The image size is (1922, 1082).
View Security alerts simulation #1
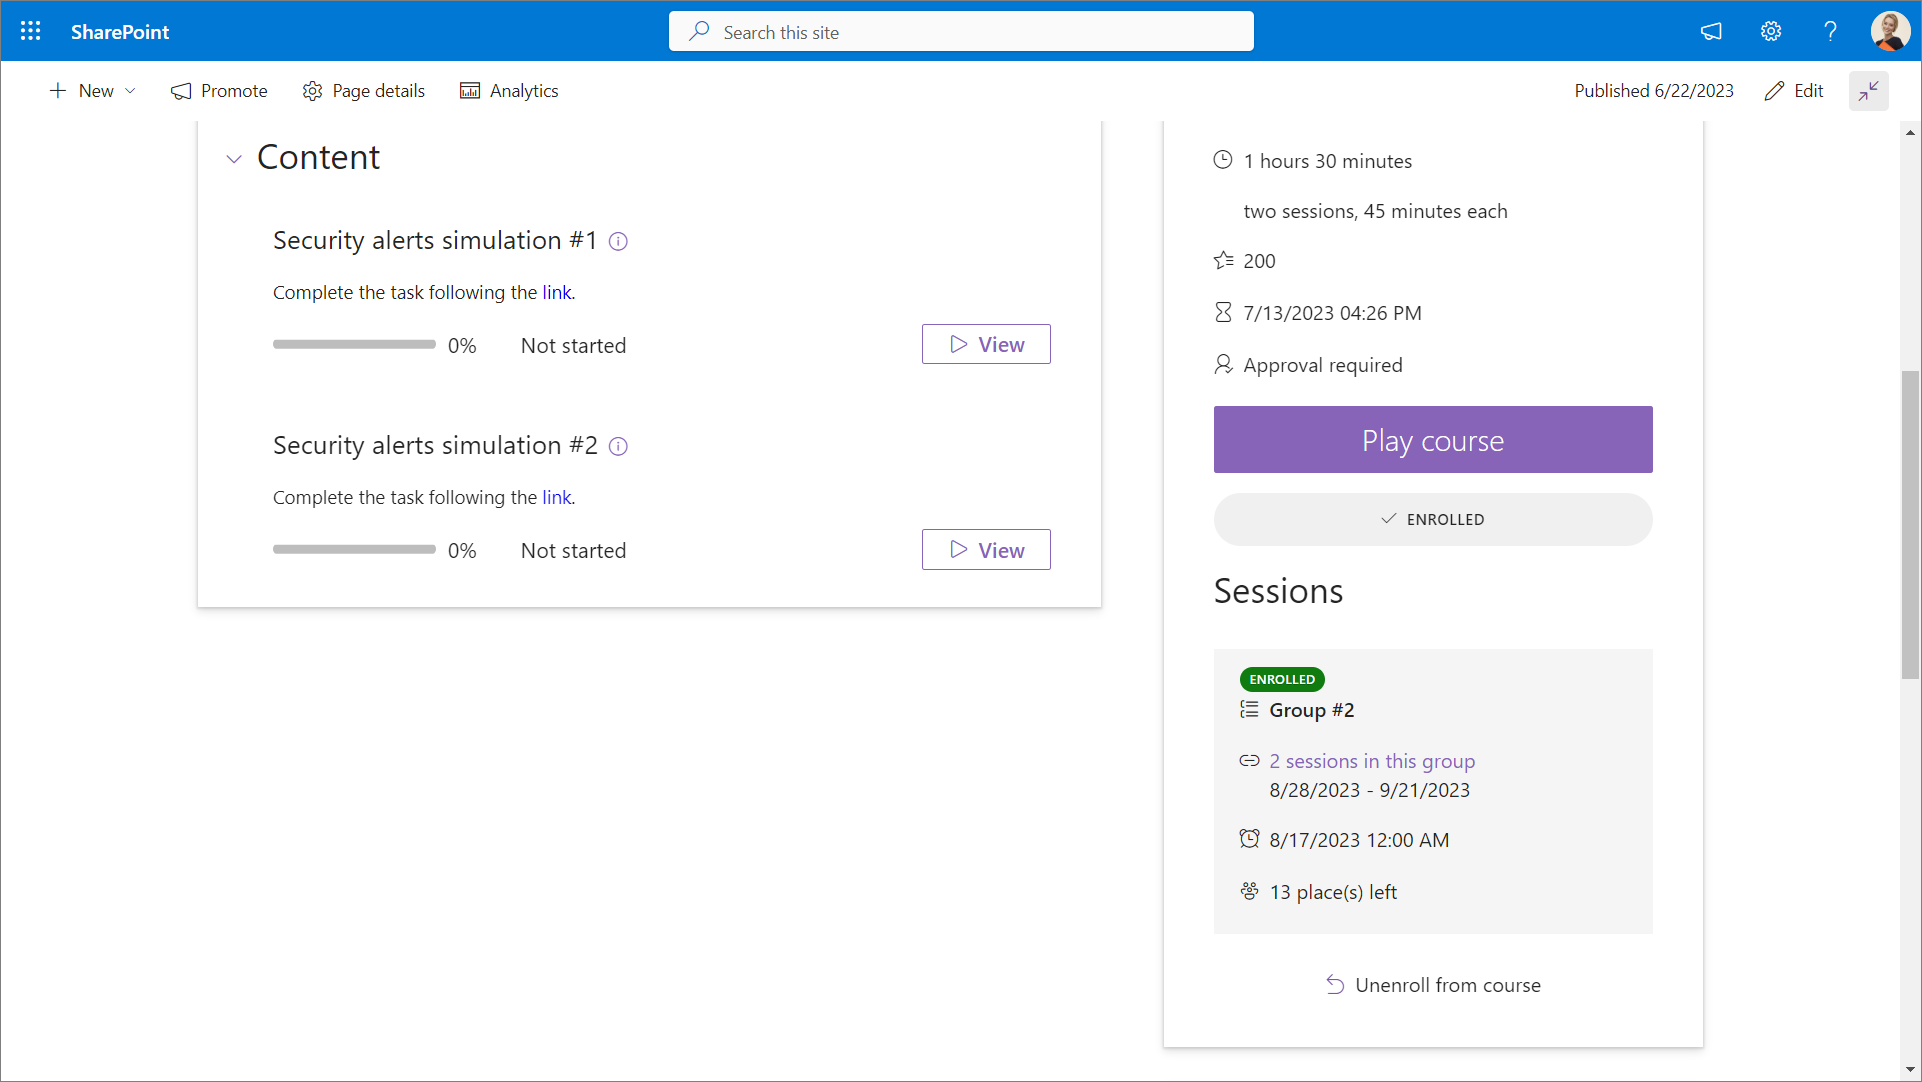[986, 344]
